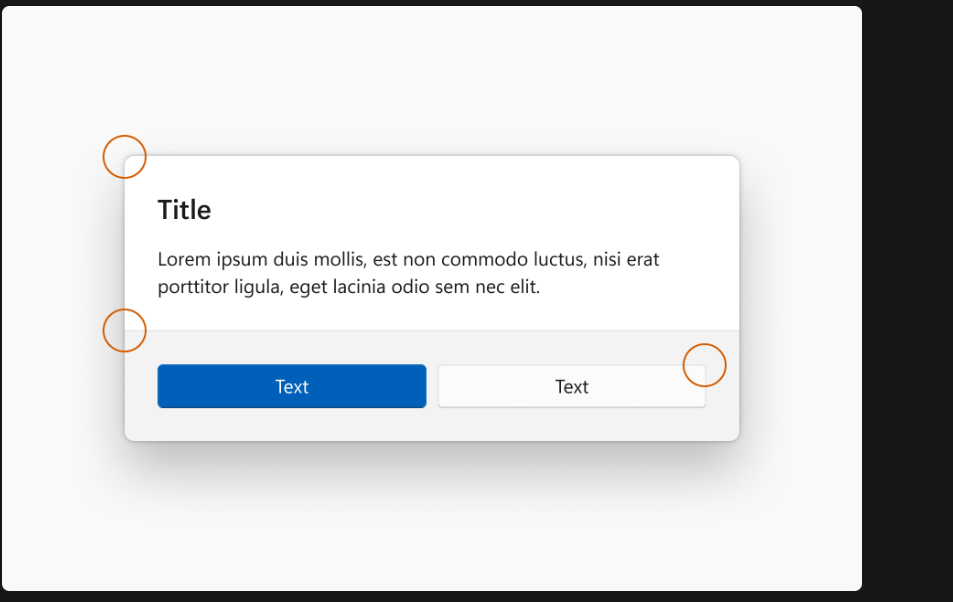This screenshot has width=953, height=602.
Task: Click the word "commodo" in the body text
Action: click(x=482, y=260)
